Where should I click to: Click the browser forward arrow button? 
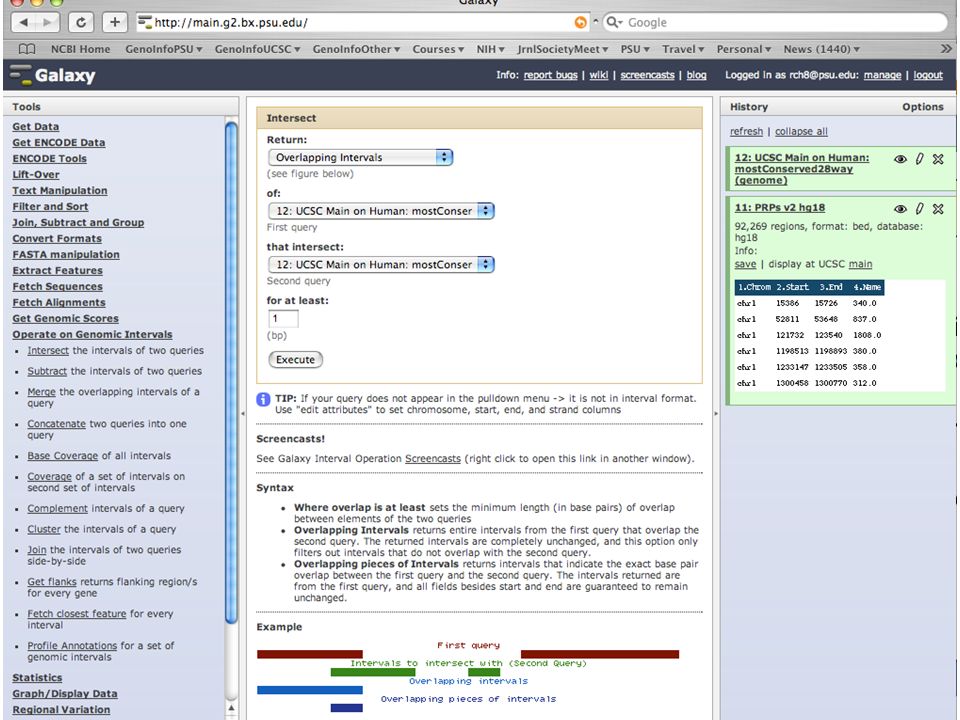point(47,23)
